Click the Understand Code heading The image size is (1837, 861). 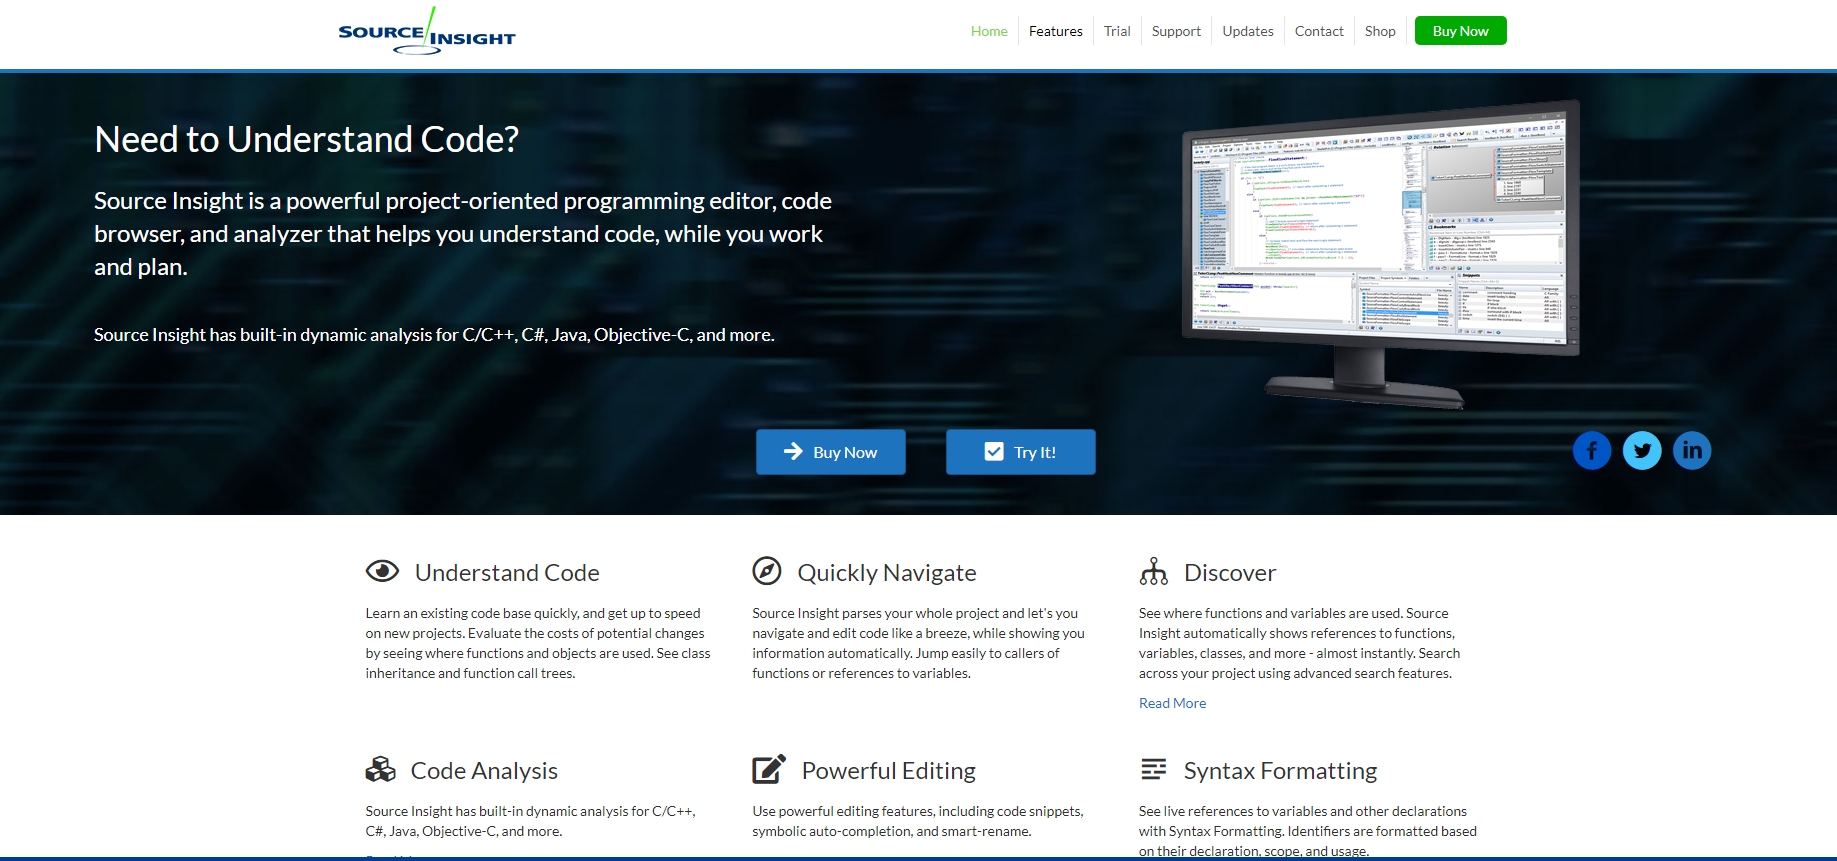pyautogui.click(x=507, y=573)
